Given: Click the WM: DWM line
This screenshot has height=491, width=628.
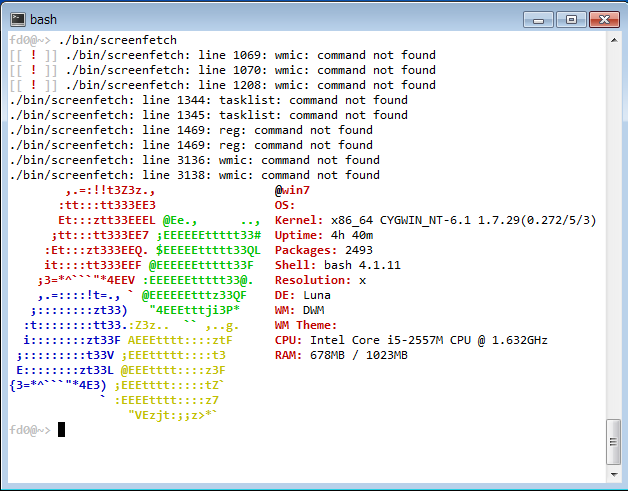Looking at the screenshot, I should pos(300,310).
